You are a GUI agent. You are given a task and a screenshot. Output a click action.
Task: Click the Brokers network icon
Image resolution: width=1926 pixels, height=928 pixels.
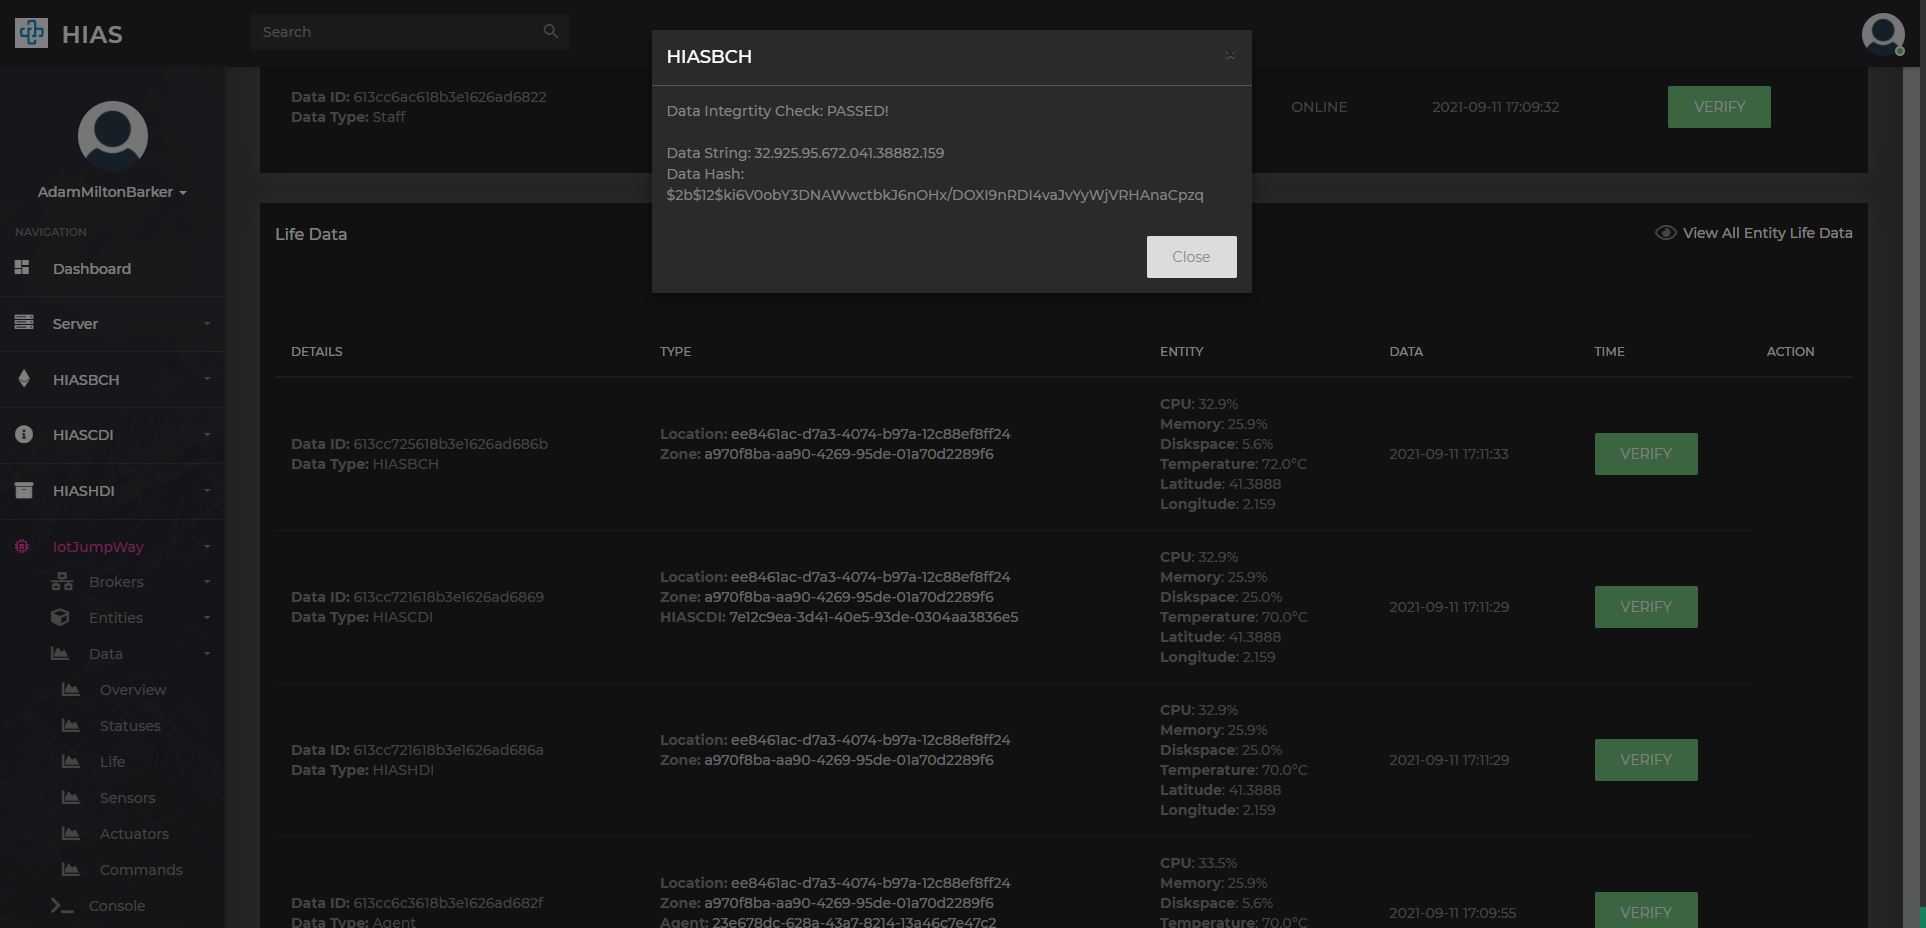tap(62, 581)
